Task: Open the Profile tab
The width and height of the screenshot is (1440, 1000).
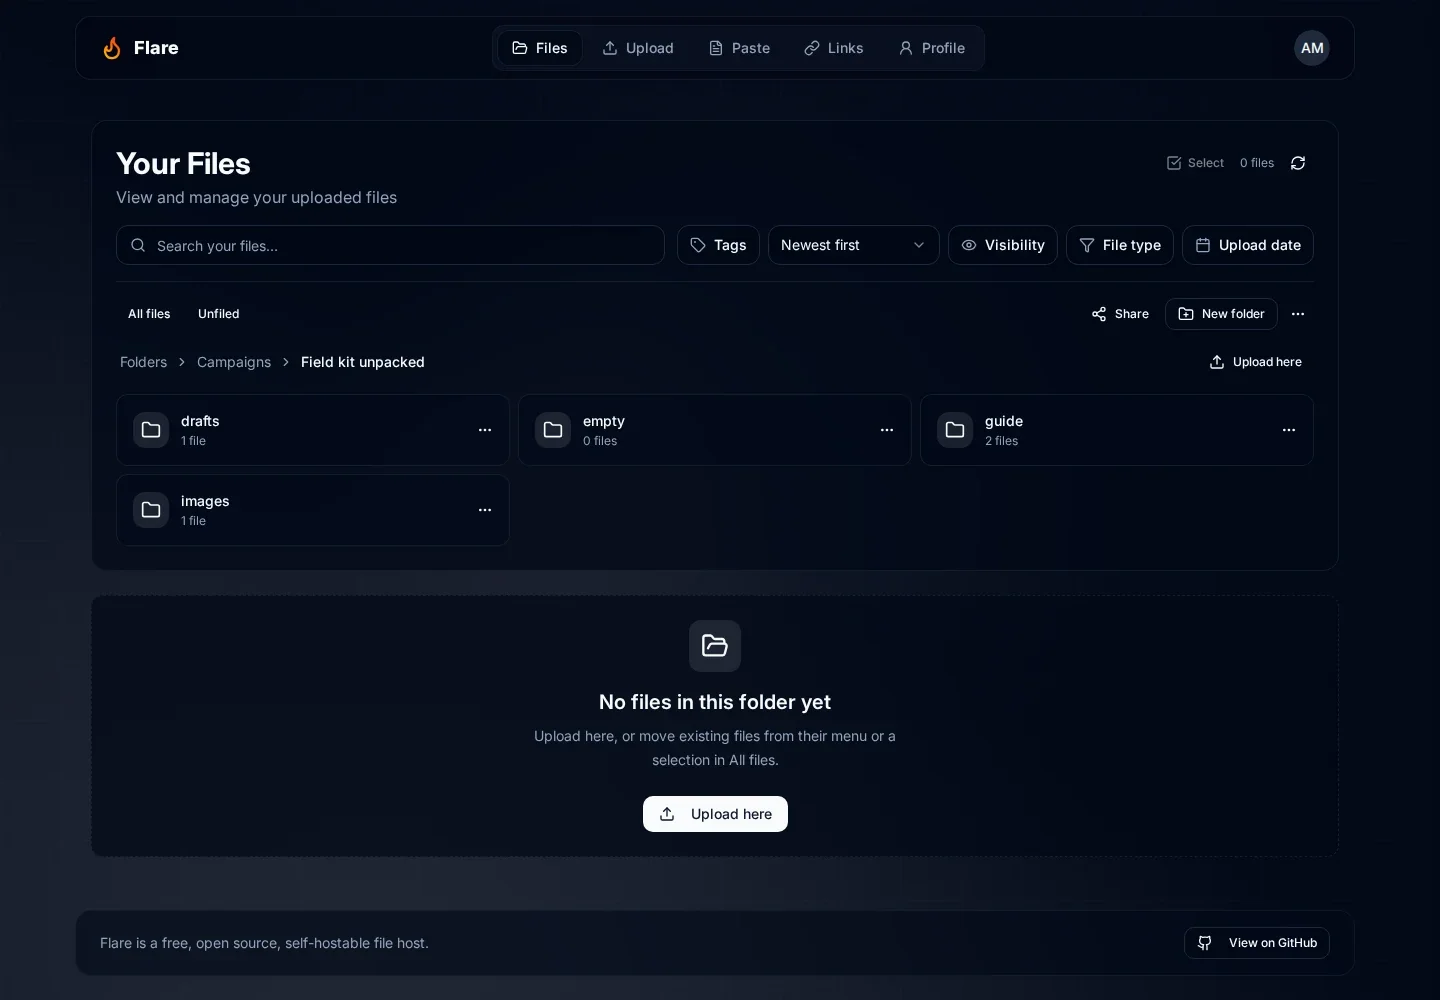Action: pyautogui.click(x=932, y=48)
